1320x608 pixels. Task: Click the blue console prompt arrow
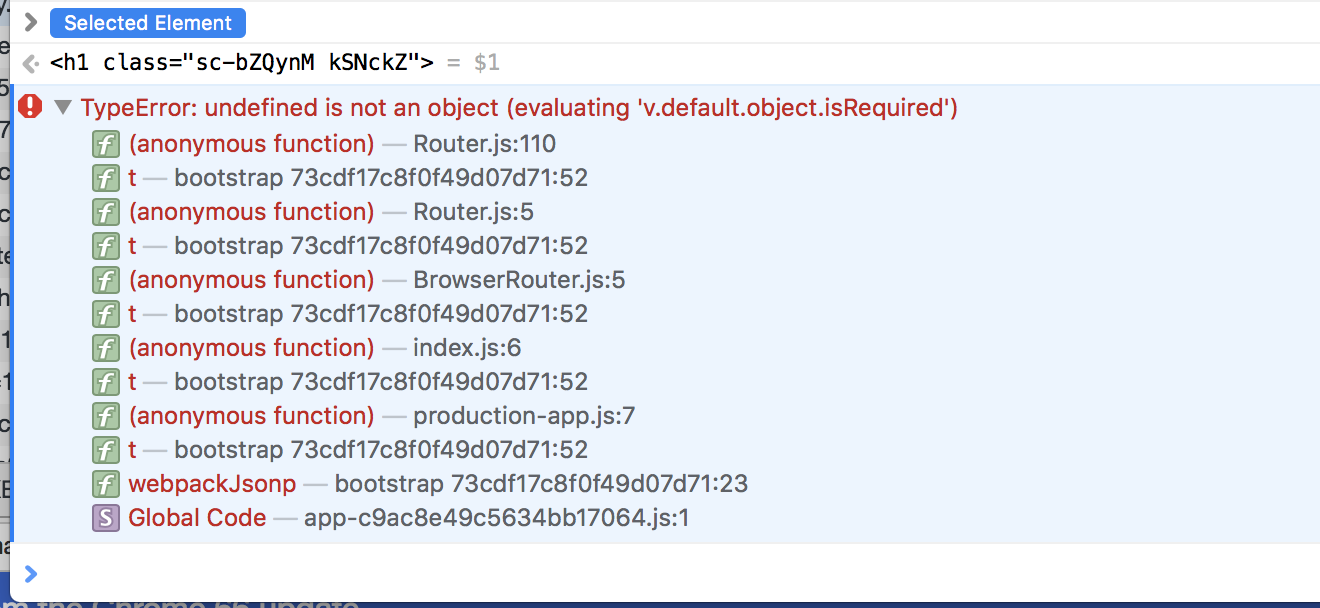(31, 574)
